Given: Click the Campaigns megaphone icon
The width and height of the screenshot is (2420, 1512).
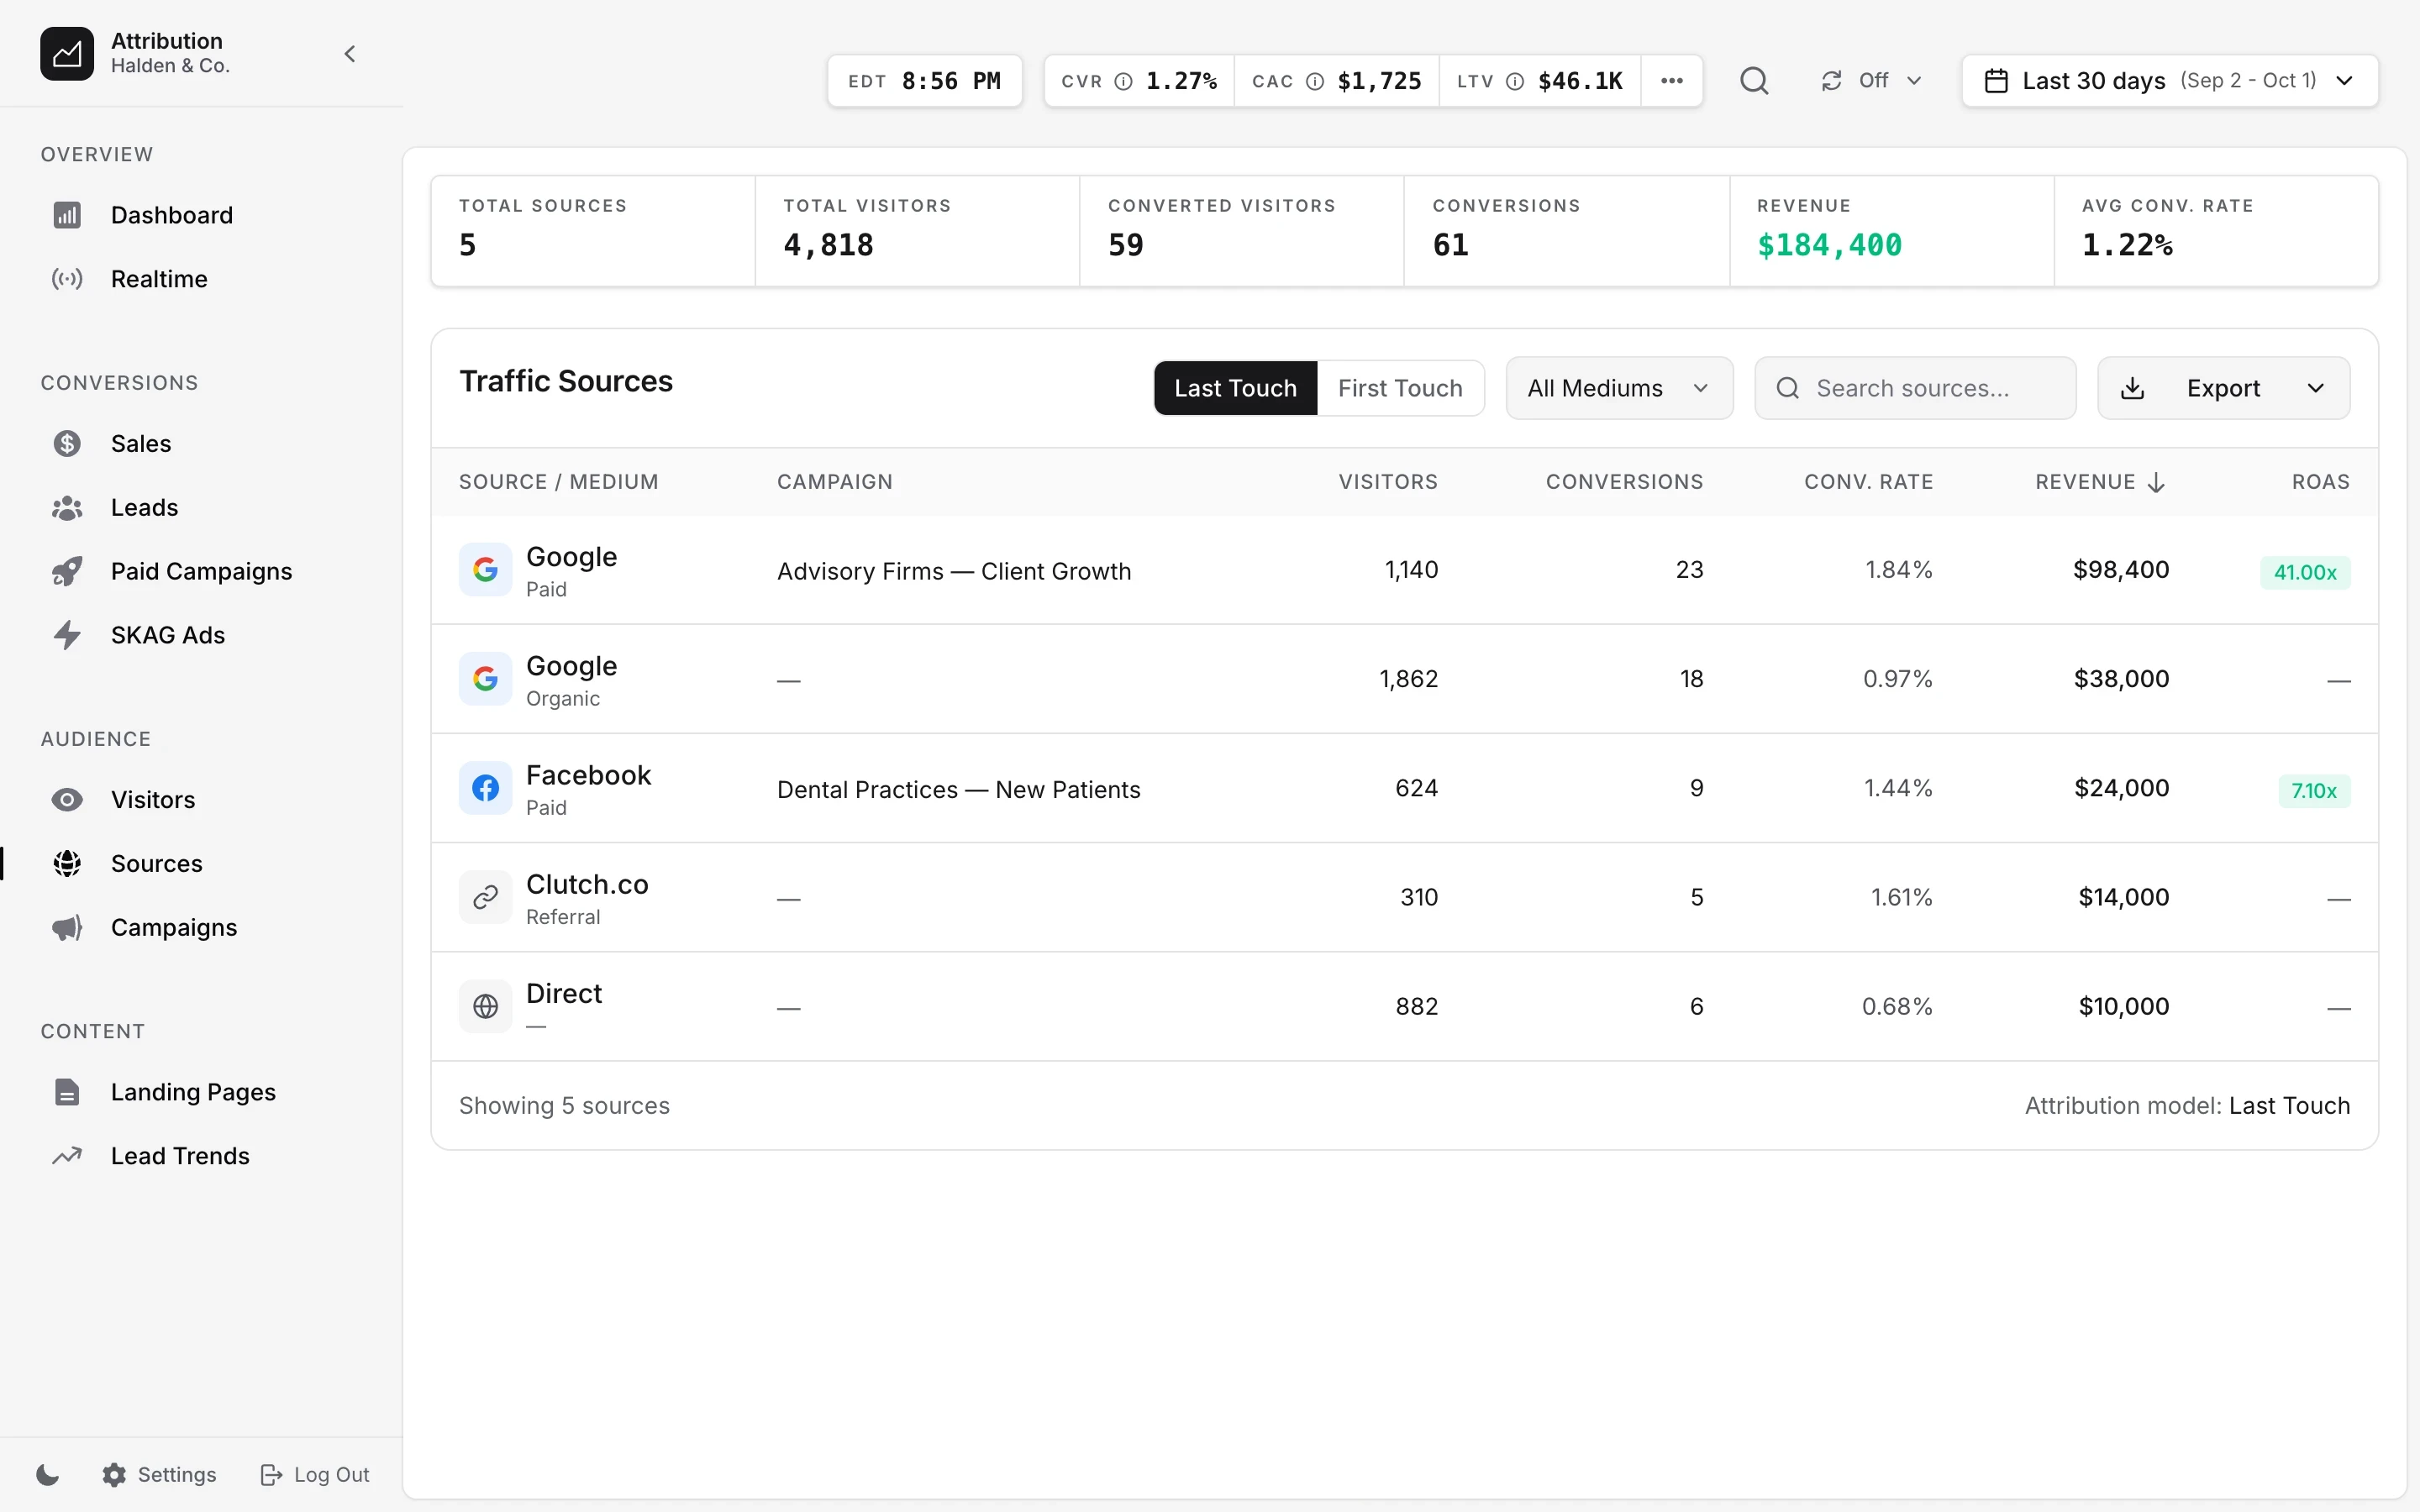Looking at the screenshot, I should coord(67,927).
